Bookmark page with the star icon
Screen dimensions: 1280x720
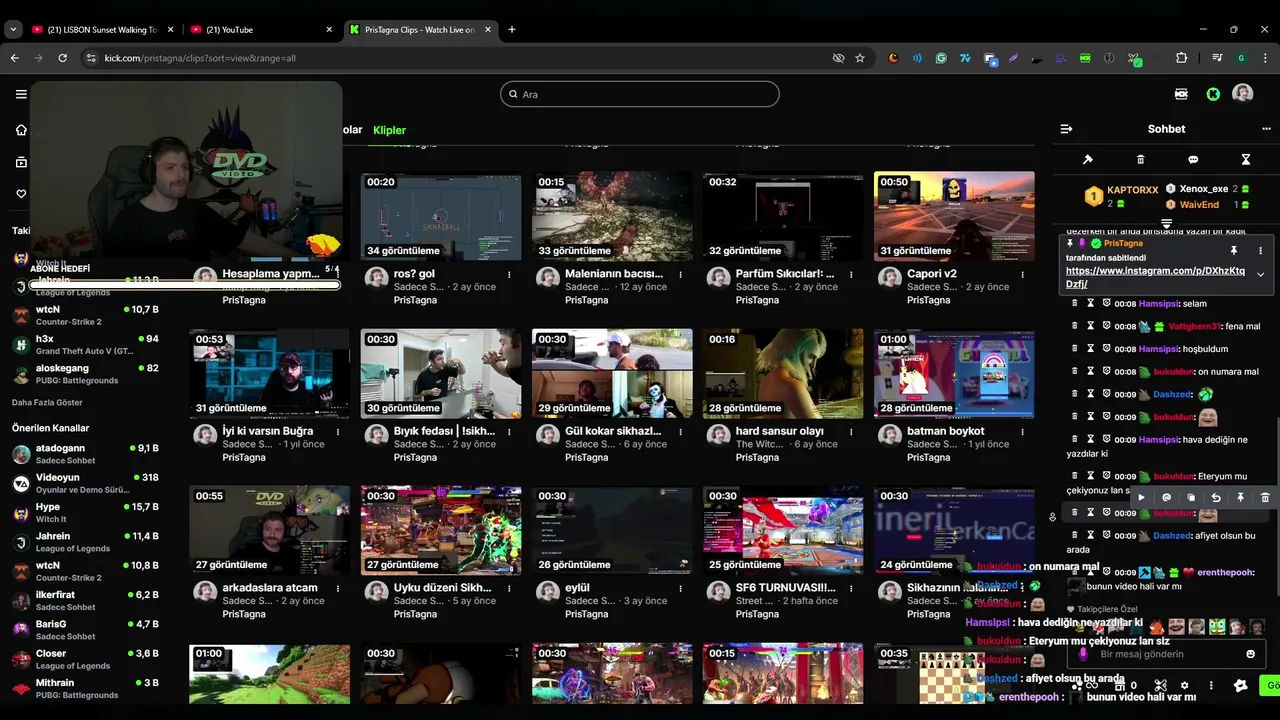860,58
